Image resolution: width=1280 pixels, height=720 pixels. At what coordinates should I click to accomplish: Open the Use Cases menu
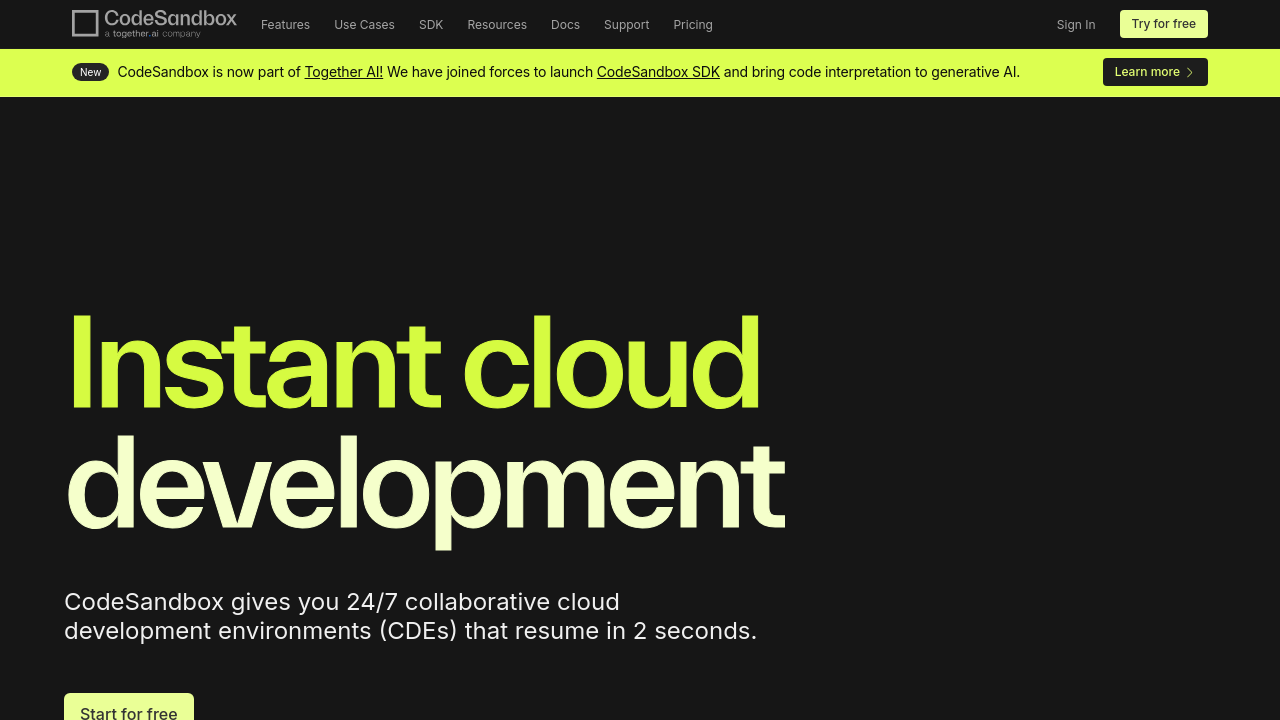click(x=364, y=25)
